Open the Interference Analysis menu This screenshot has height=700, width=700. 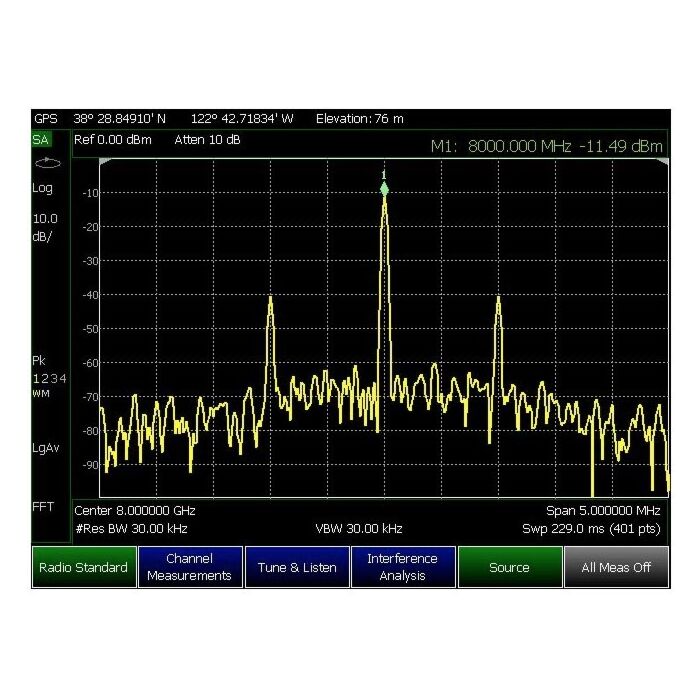(x=402, y=567)
